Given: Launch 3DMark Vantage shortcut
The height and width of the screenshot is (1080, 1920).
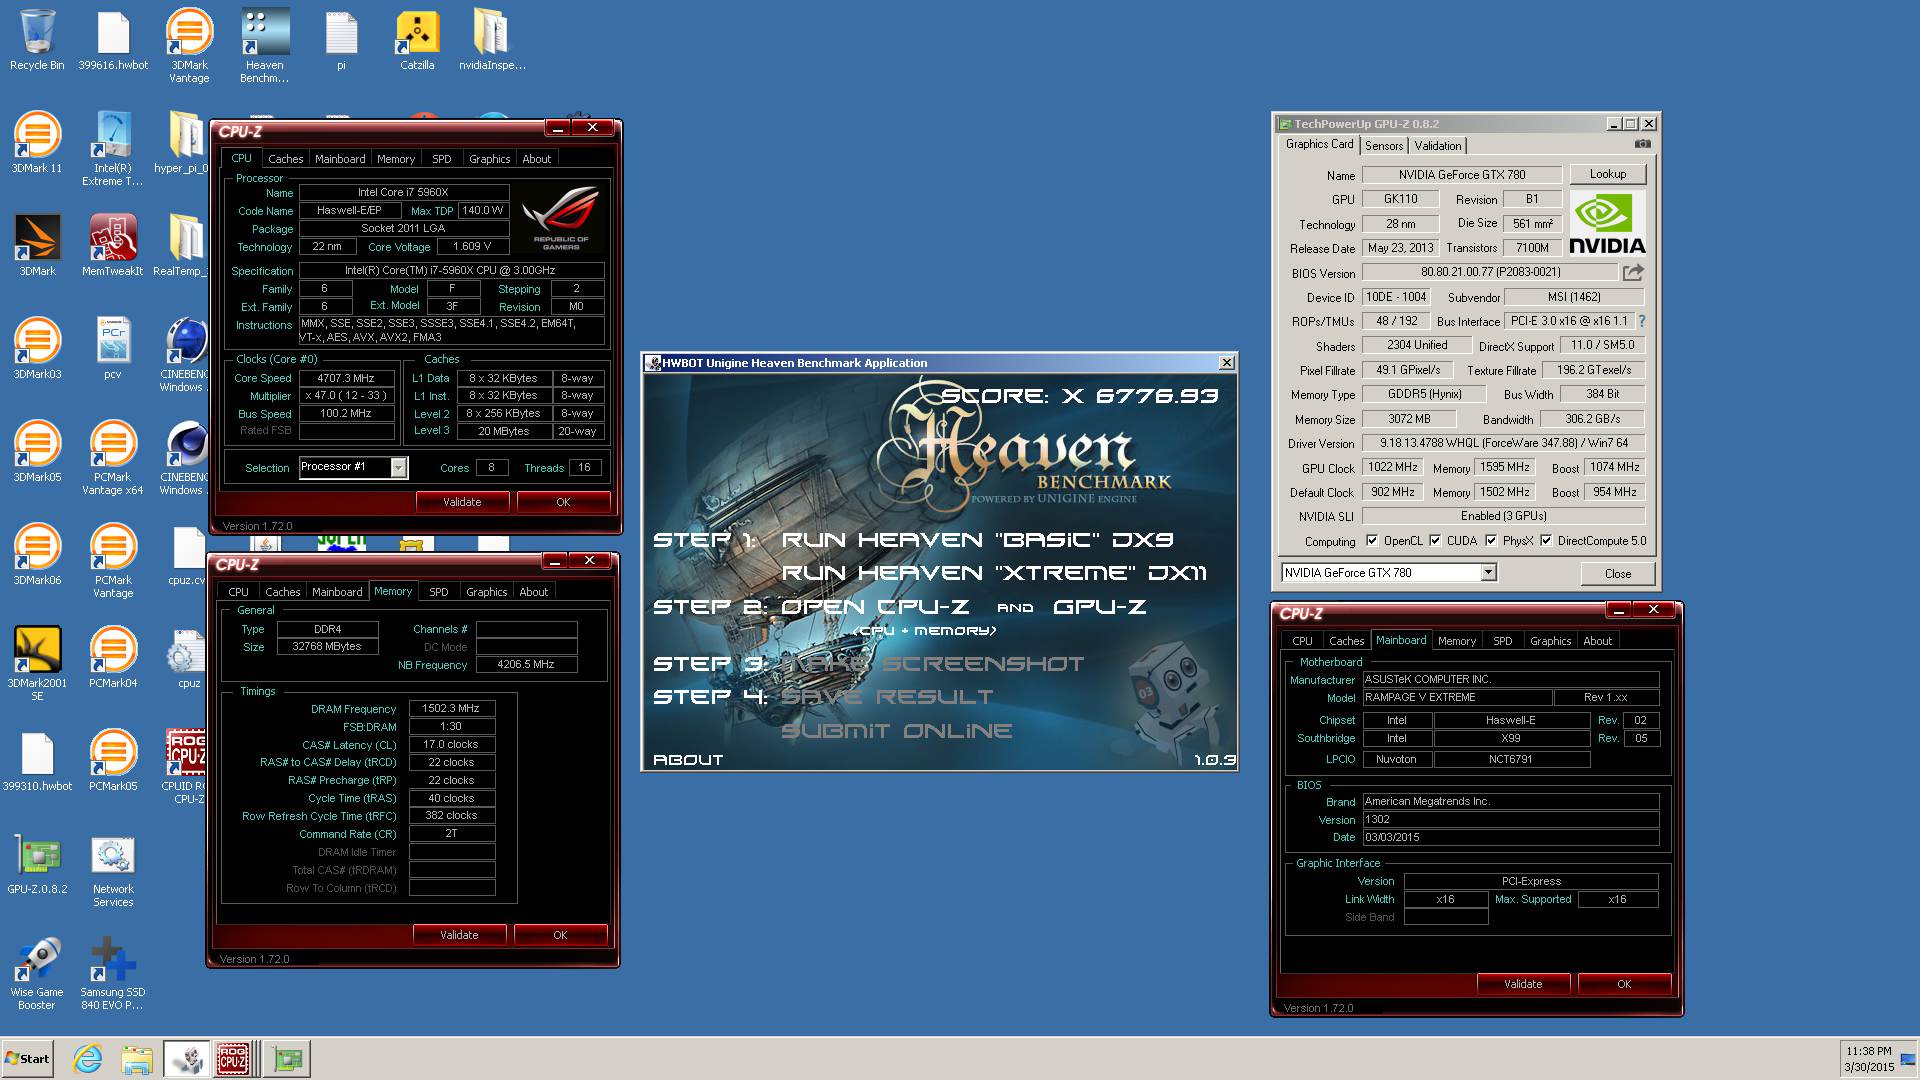Looking at the screenshot, I should (189, 46).
